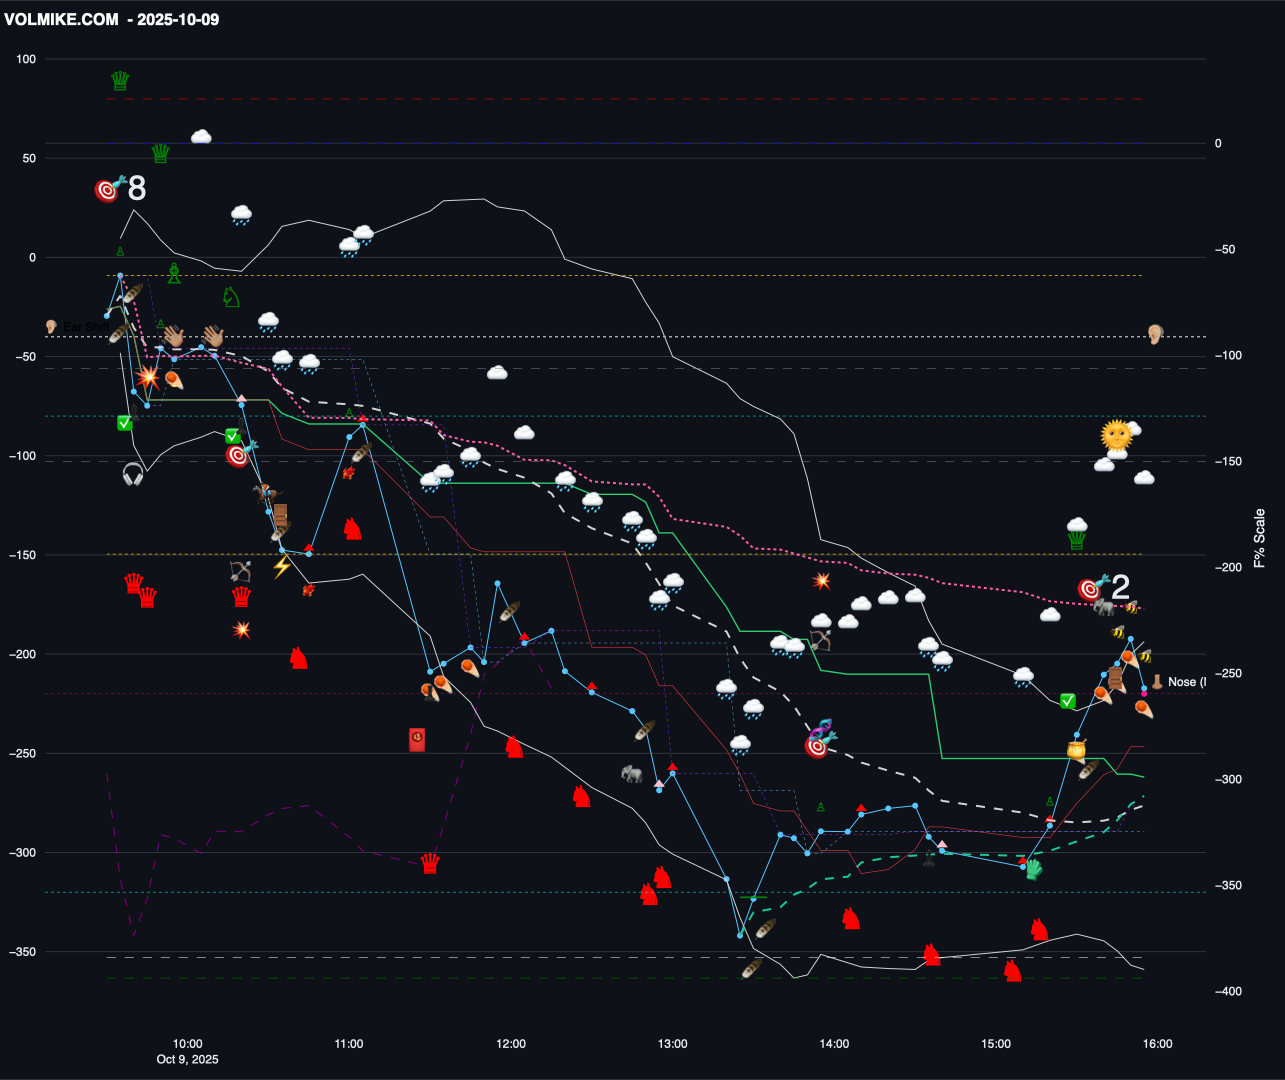Click green queen just above target 2

(x=1077, y=540)
